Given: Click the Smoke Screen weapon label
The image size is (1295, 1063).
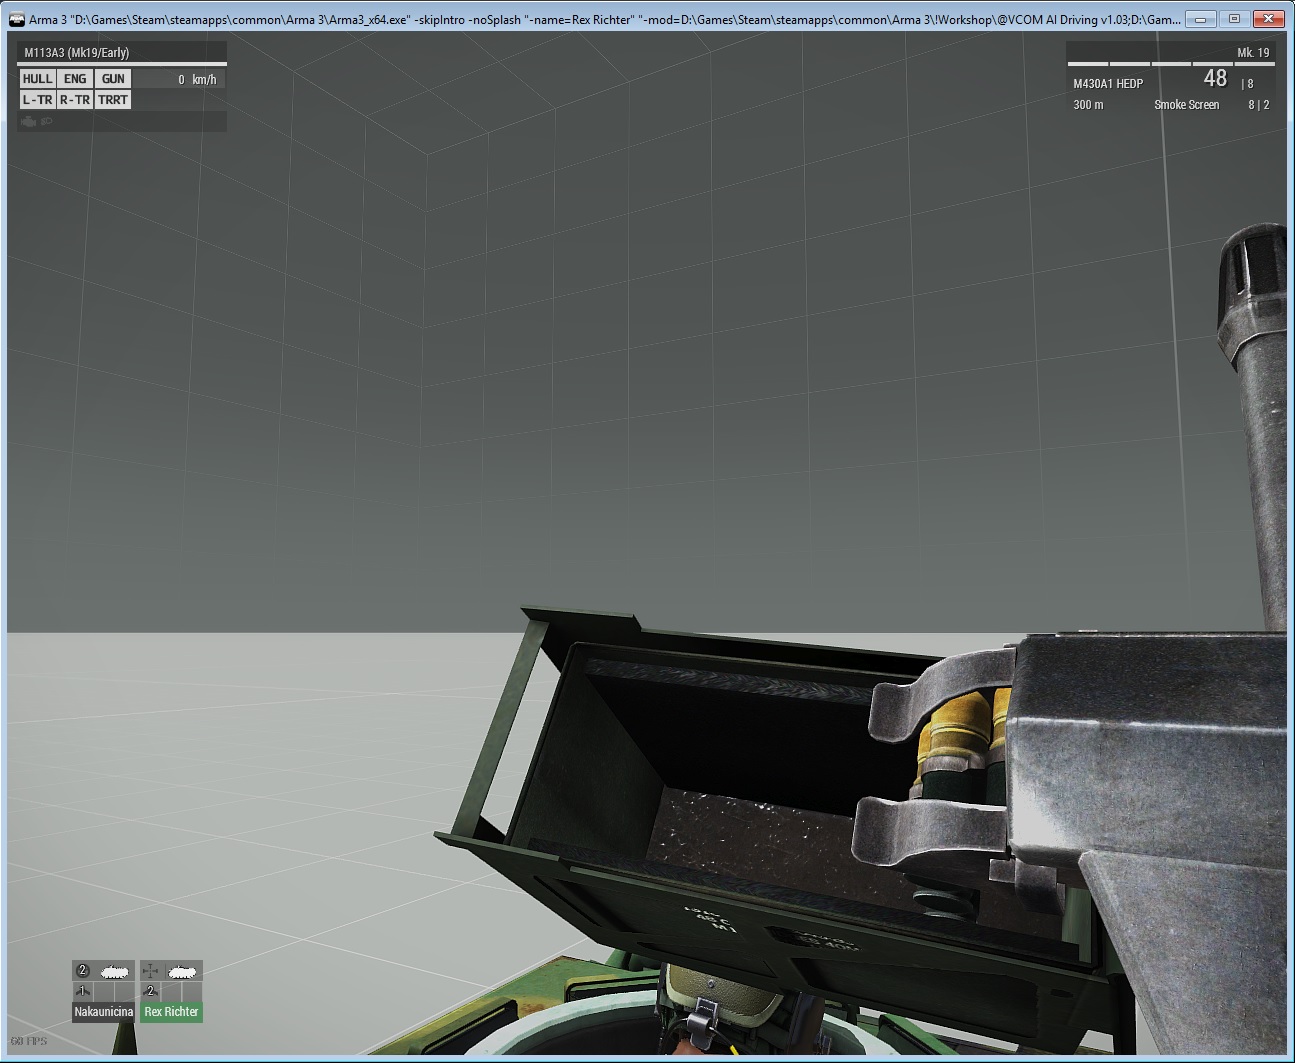Looking at the screenshot, I should pos(1186,105).
